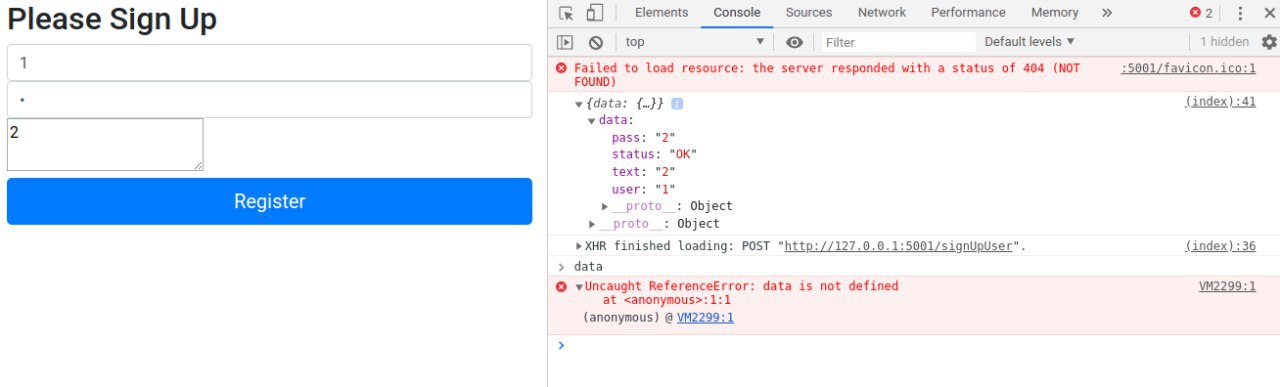Click the red error count badge
This screenshot has height=387, width=1280.
click(1201, 13)
